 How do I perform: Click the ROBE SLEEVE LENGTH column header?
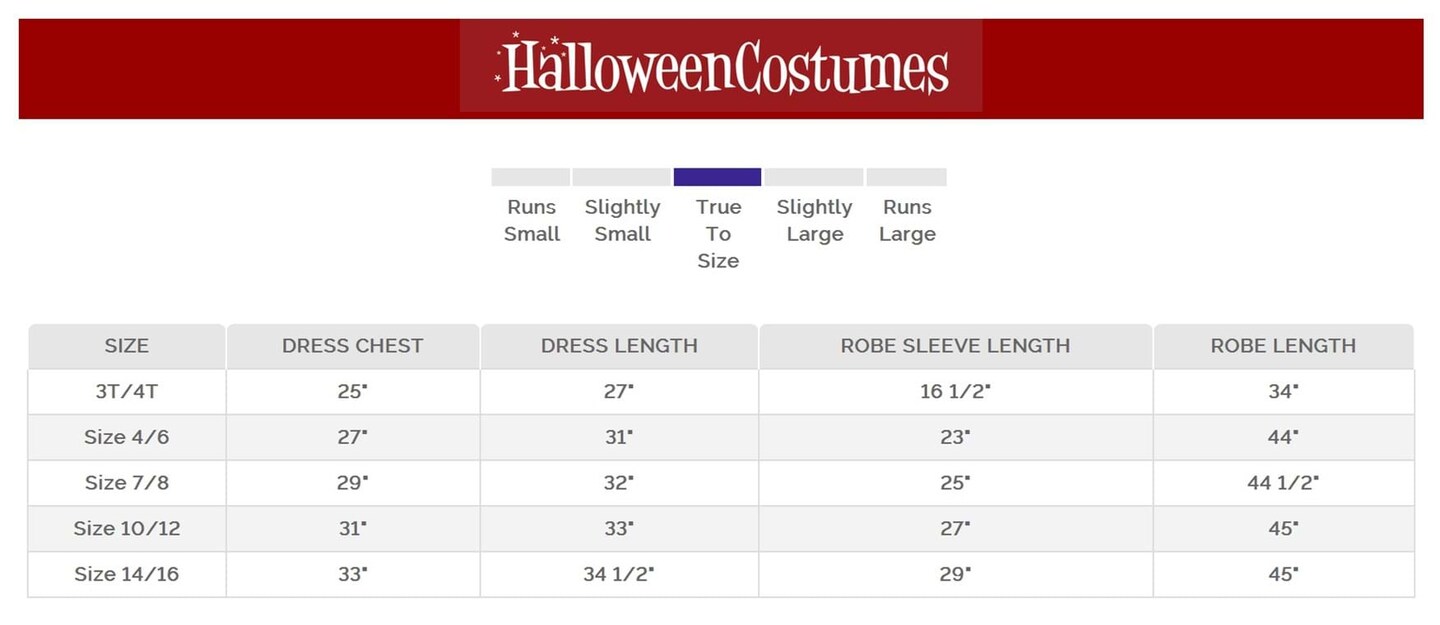point(955,346)
